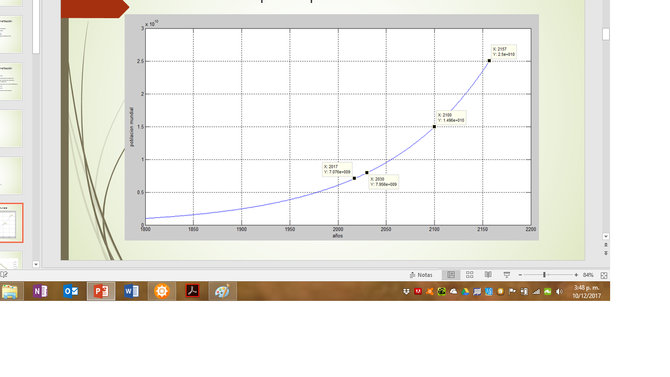
Task: Click red Adobe tray icon
Action: 418,292
